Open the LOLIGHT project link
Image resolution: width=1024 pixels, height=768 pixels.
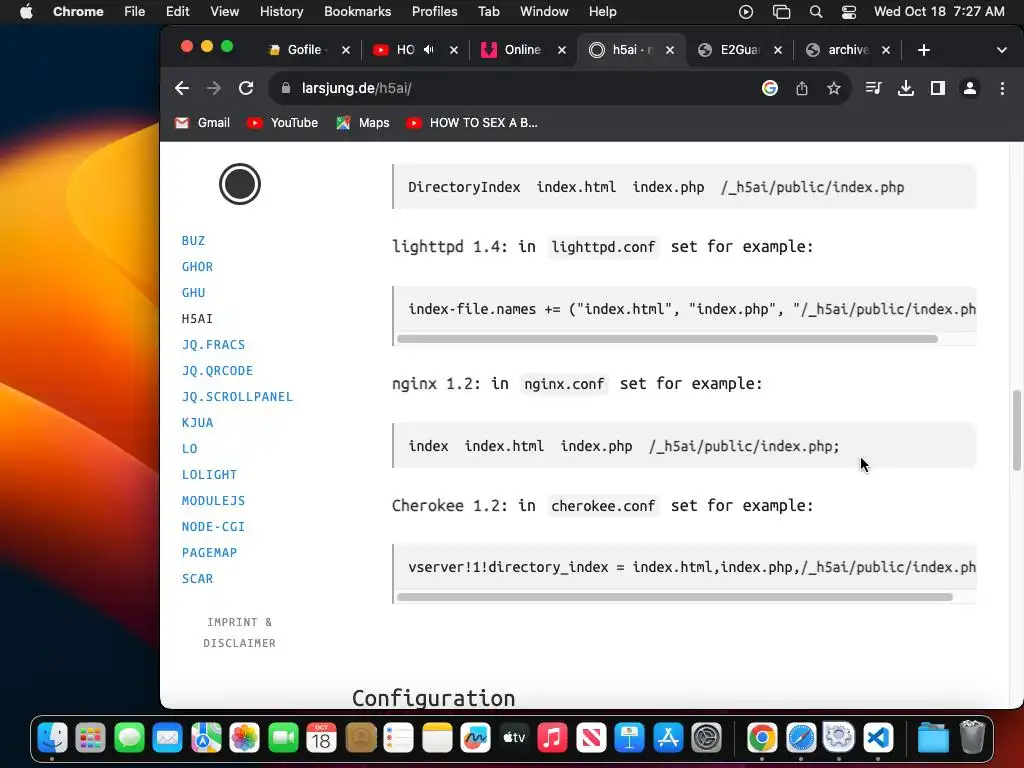click(209, 475)
